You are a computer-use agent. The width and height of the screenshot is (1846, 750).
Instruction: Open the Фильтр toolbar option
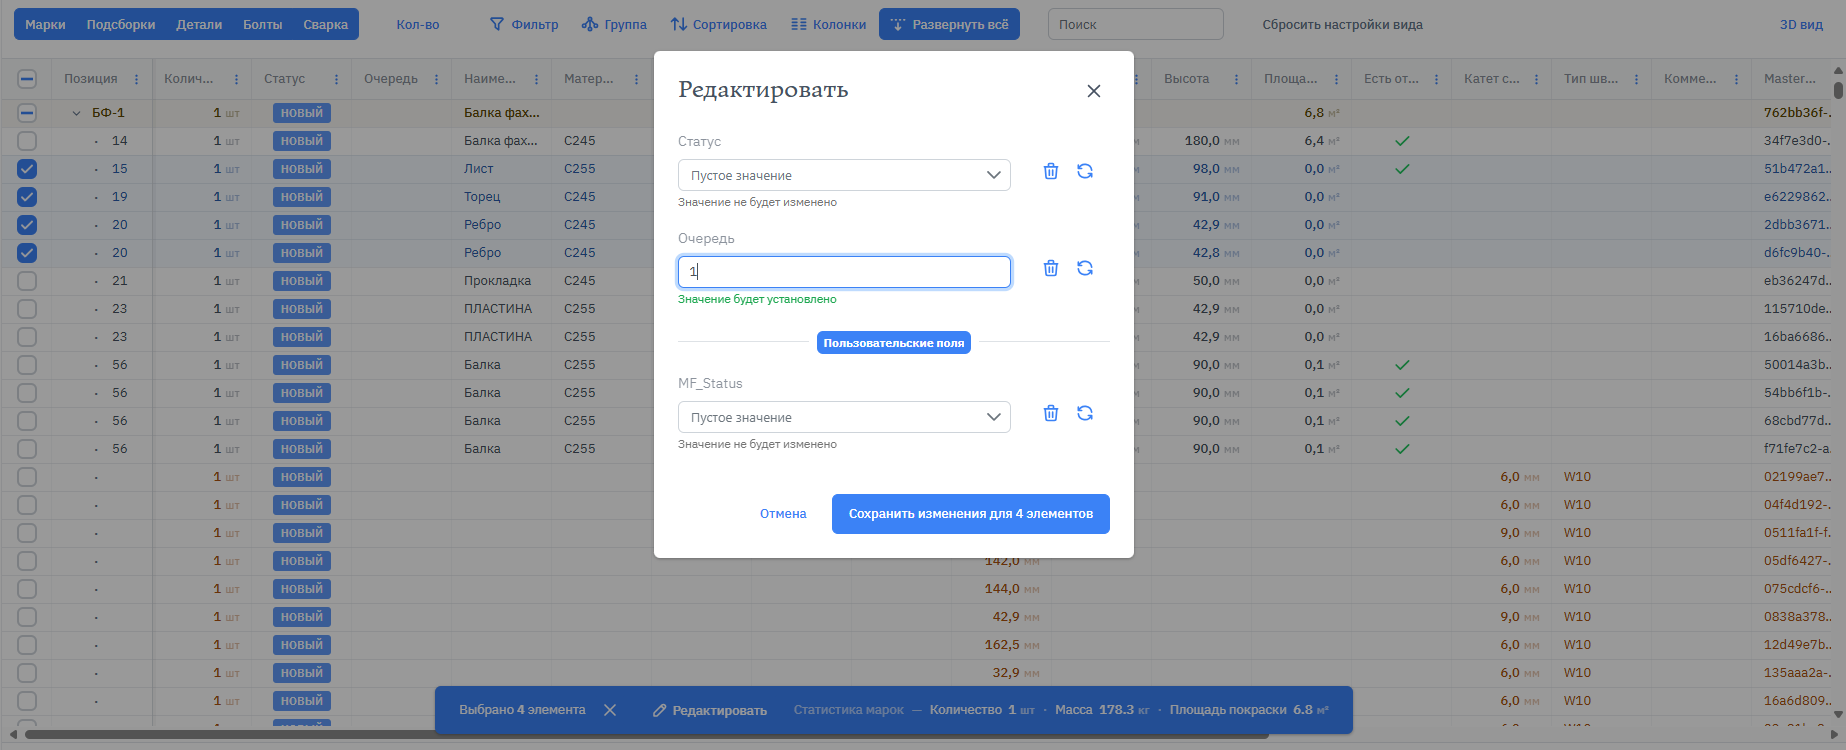pos(524,24)
